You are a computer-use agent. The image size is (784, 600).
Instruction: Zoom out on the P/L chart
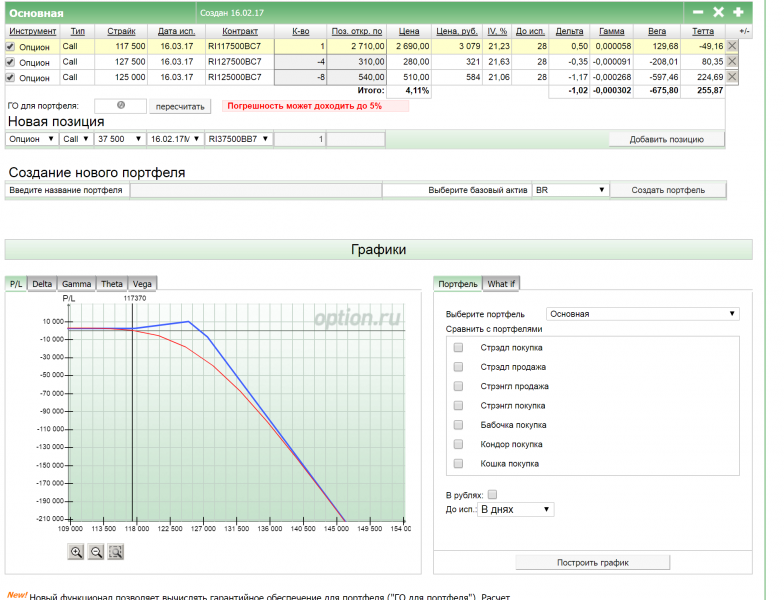[x=96, y=552]
